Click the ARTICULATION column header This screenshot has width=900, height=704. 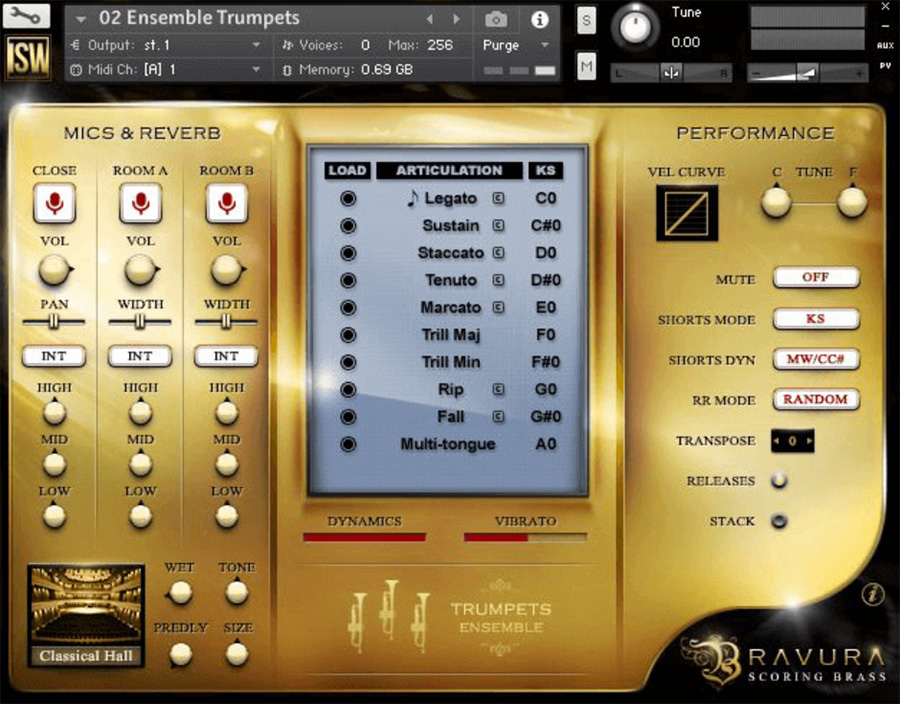(449, 170)
